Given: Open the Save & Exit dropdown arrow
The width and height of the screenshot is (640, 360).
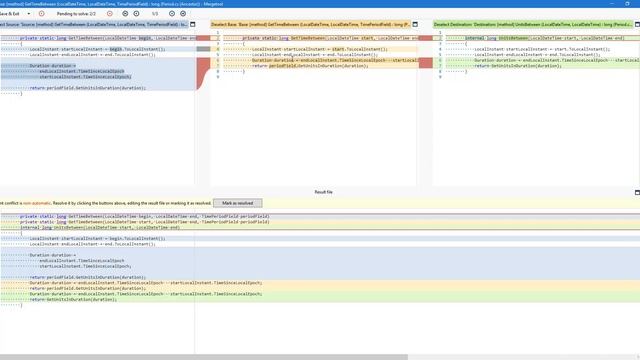Looking at the screenshot, I should [x=29, y=13].
